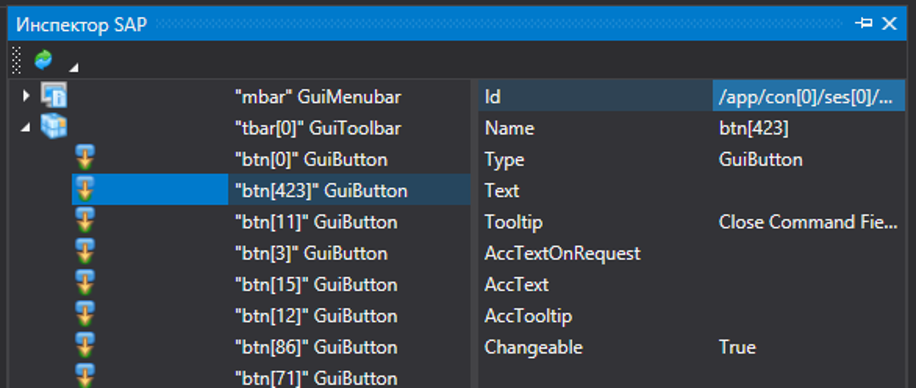Click the btn[11] button icon

86,221
